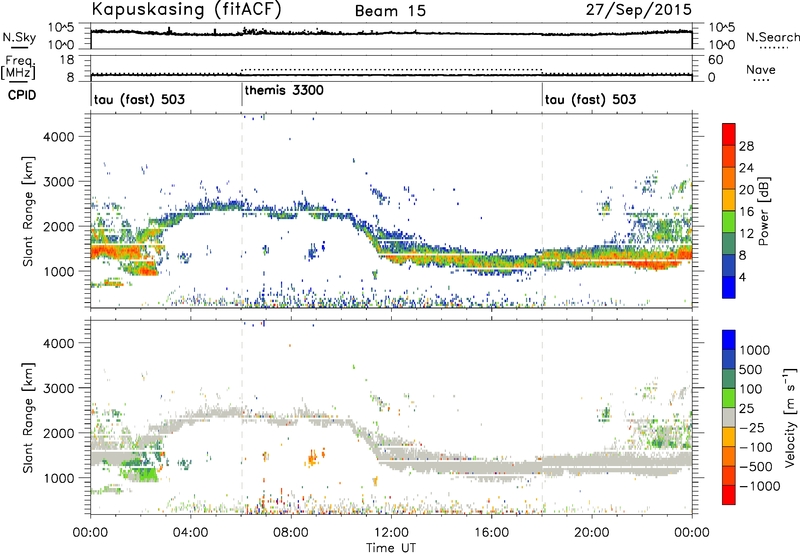Click the 'Slant Range [km]' label of velocity panel
The height and width of the screenshot is (554, 800).
tap(28, 418)
